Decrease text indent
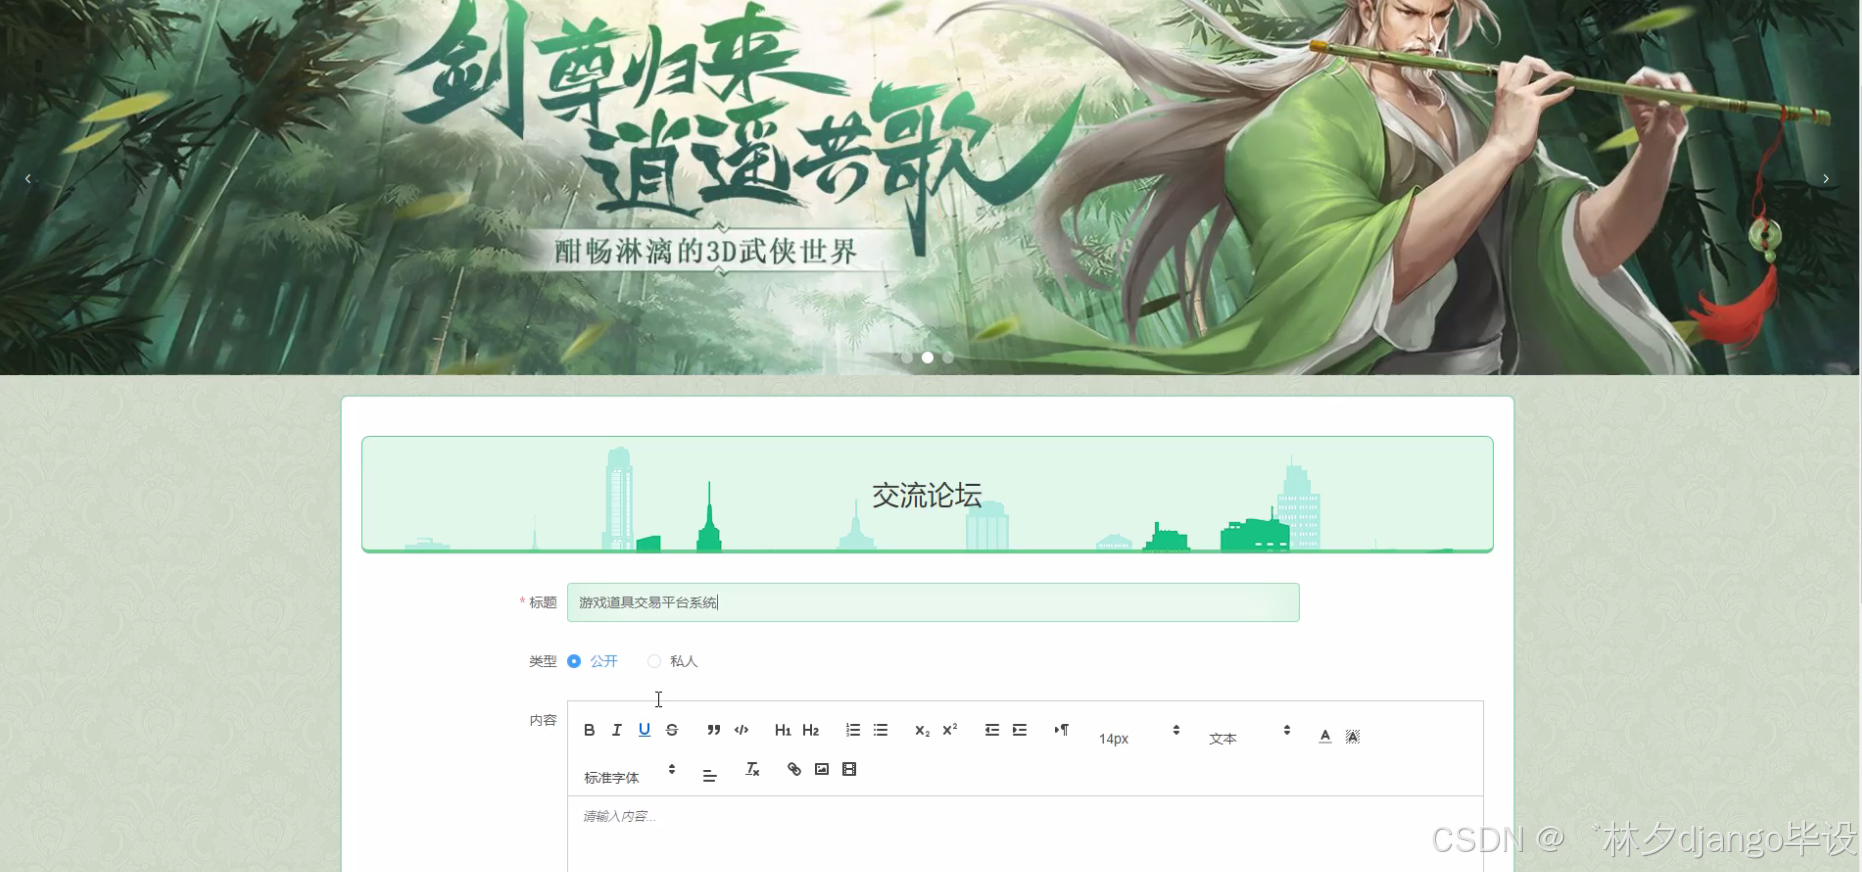Image resolution: width=1862 pixels, height=872 pixels. point(992,730)
